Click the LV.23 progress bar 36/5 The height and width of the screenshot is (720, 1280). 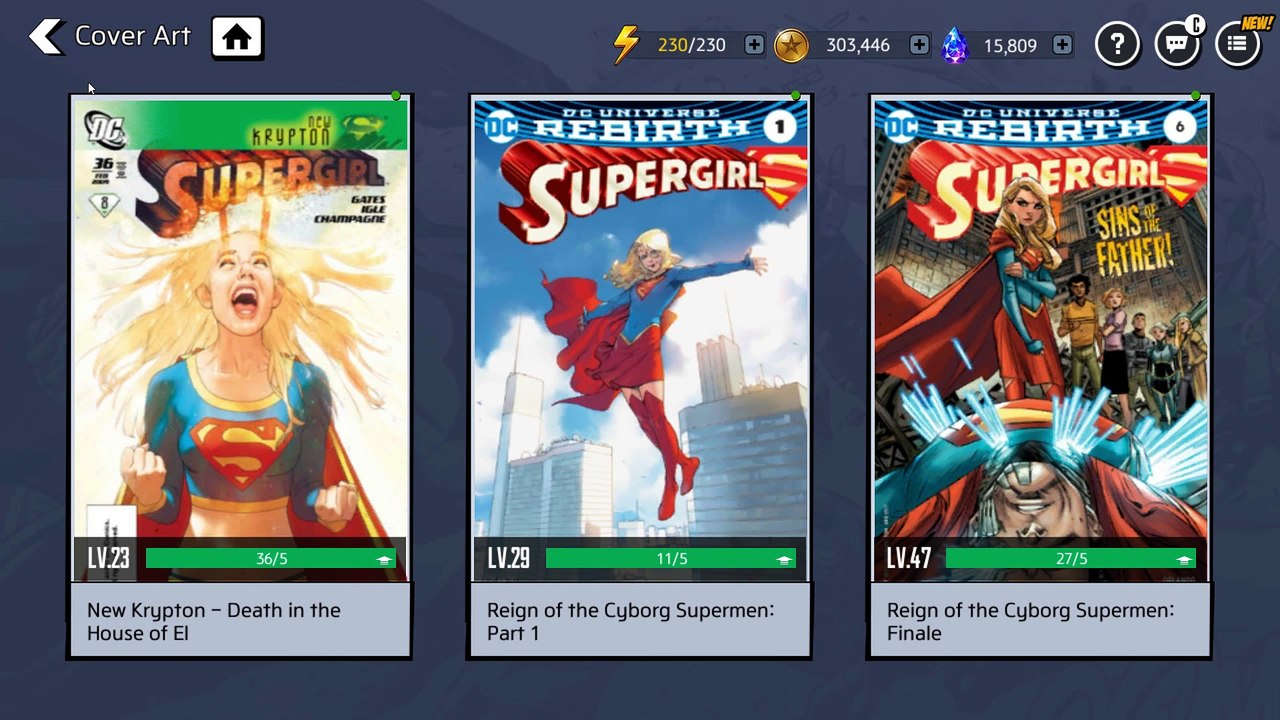pyautogui.click(x=270, y=559)
